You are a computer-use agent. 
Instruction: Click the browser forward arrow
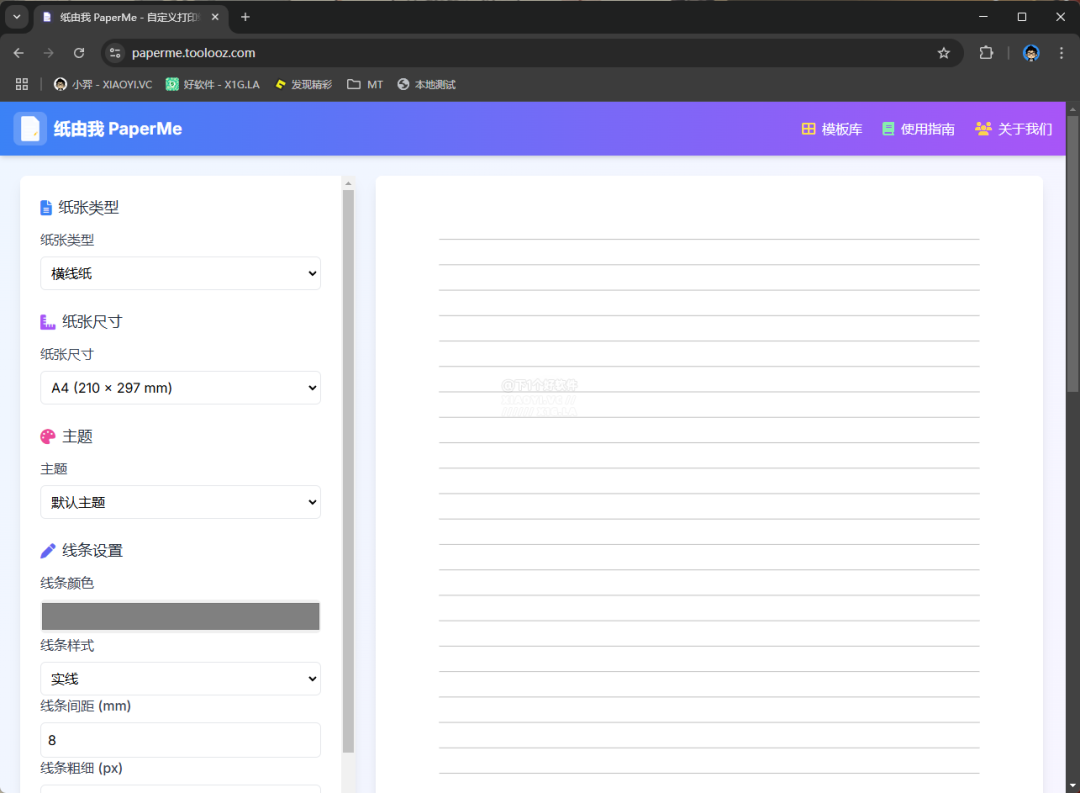pos(48,53)
